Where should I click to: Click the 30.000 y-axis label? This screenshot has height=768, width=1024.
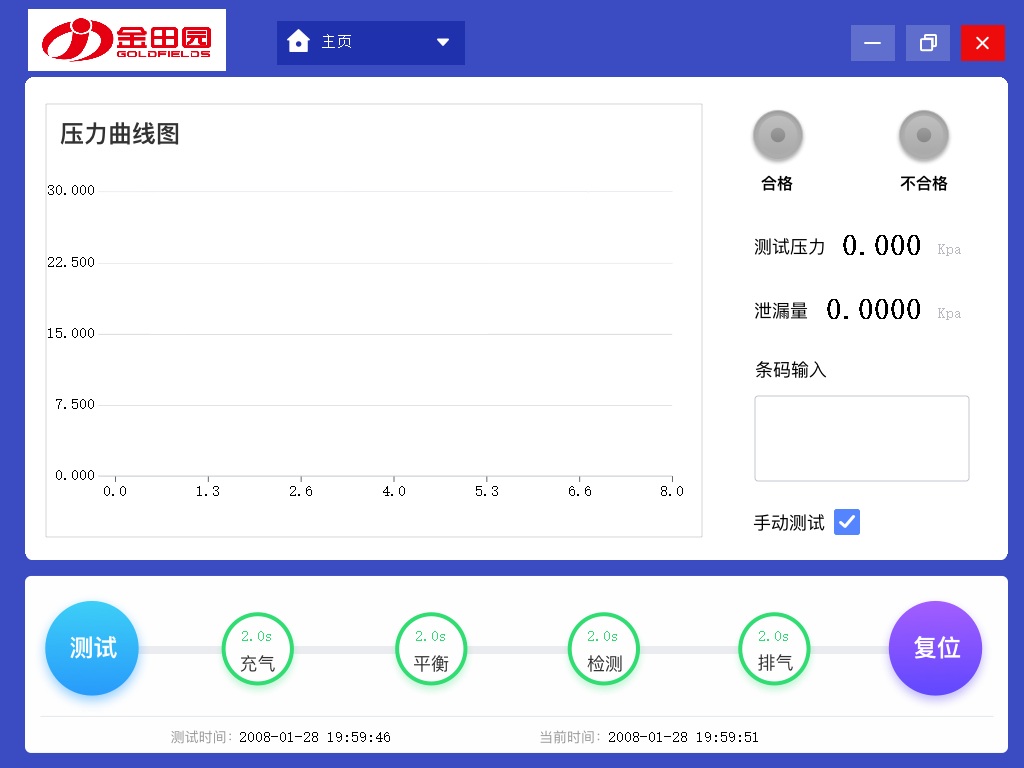point(71,190)
